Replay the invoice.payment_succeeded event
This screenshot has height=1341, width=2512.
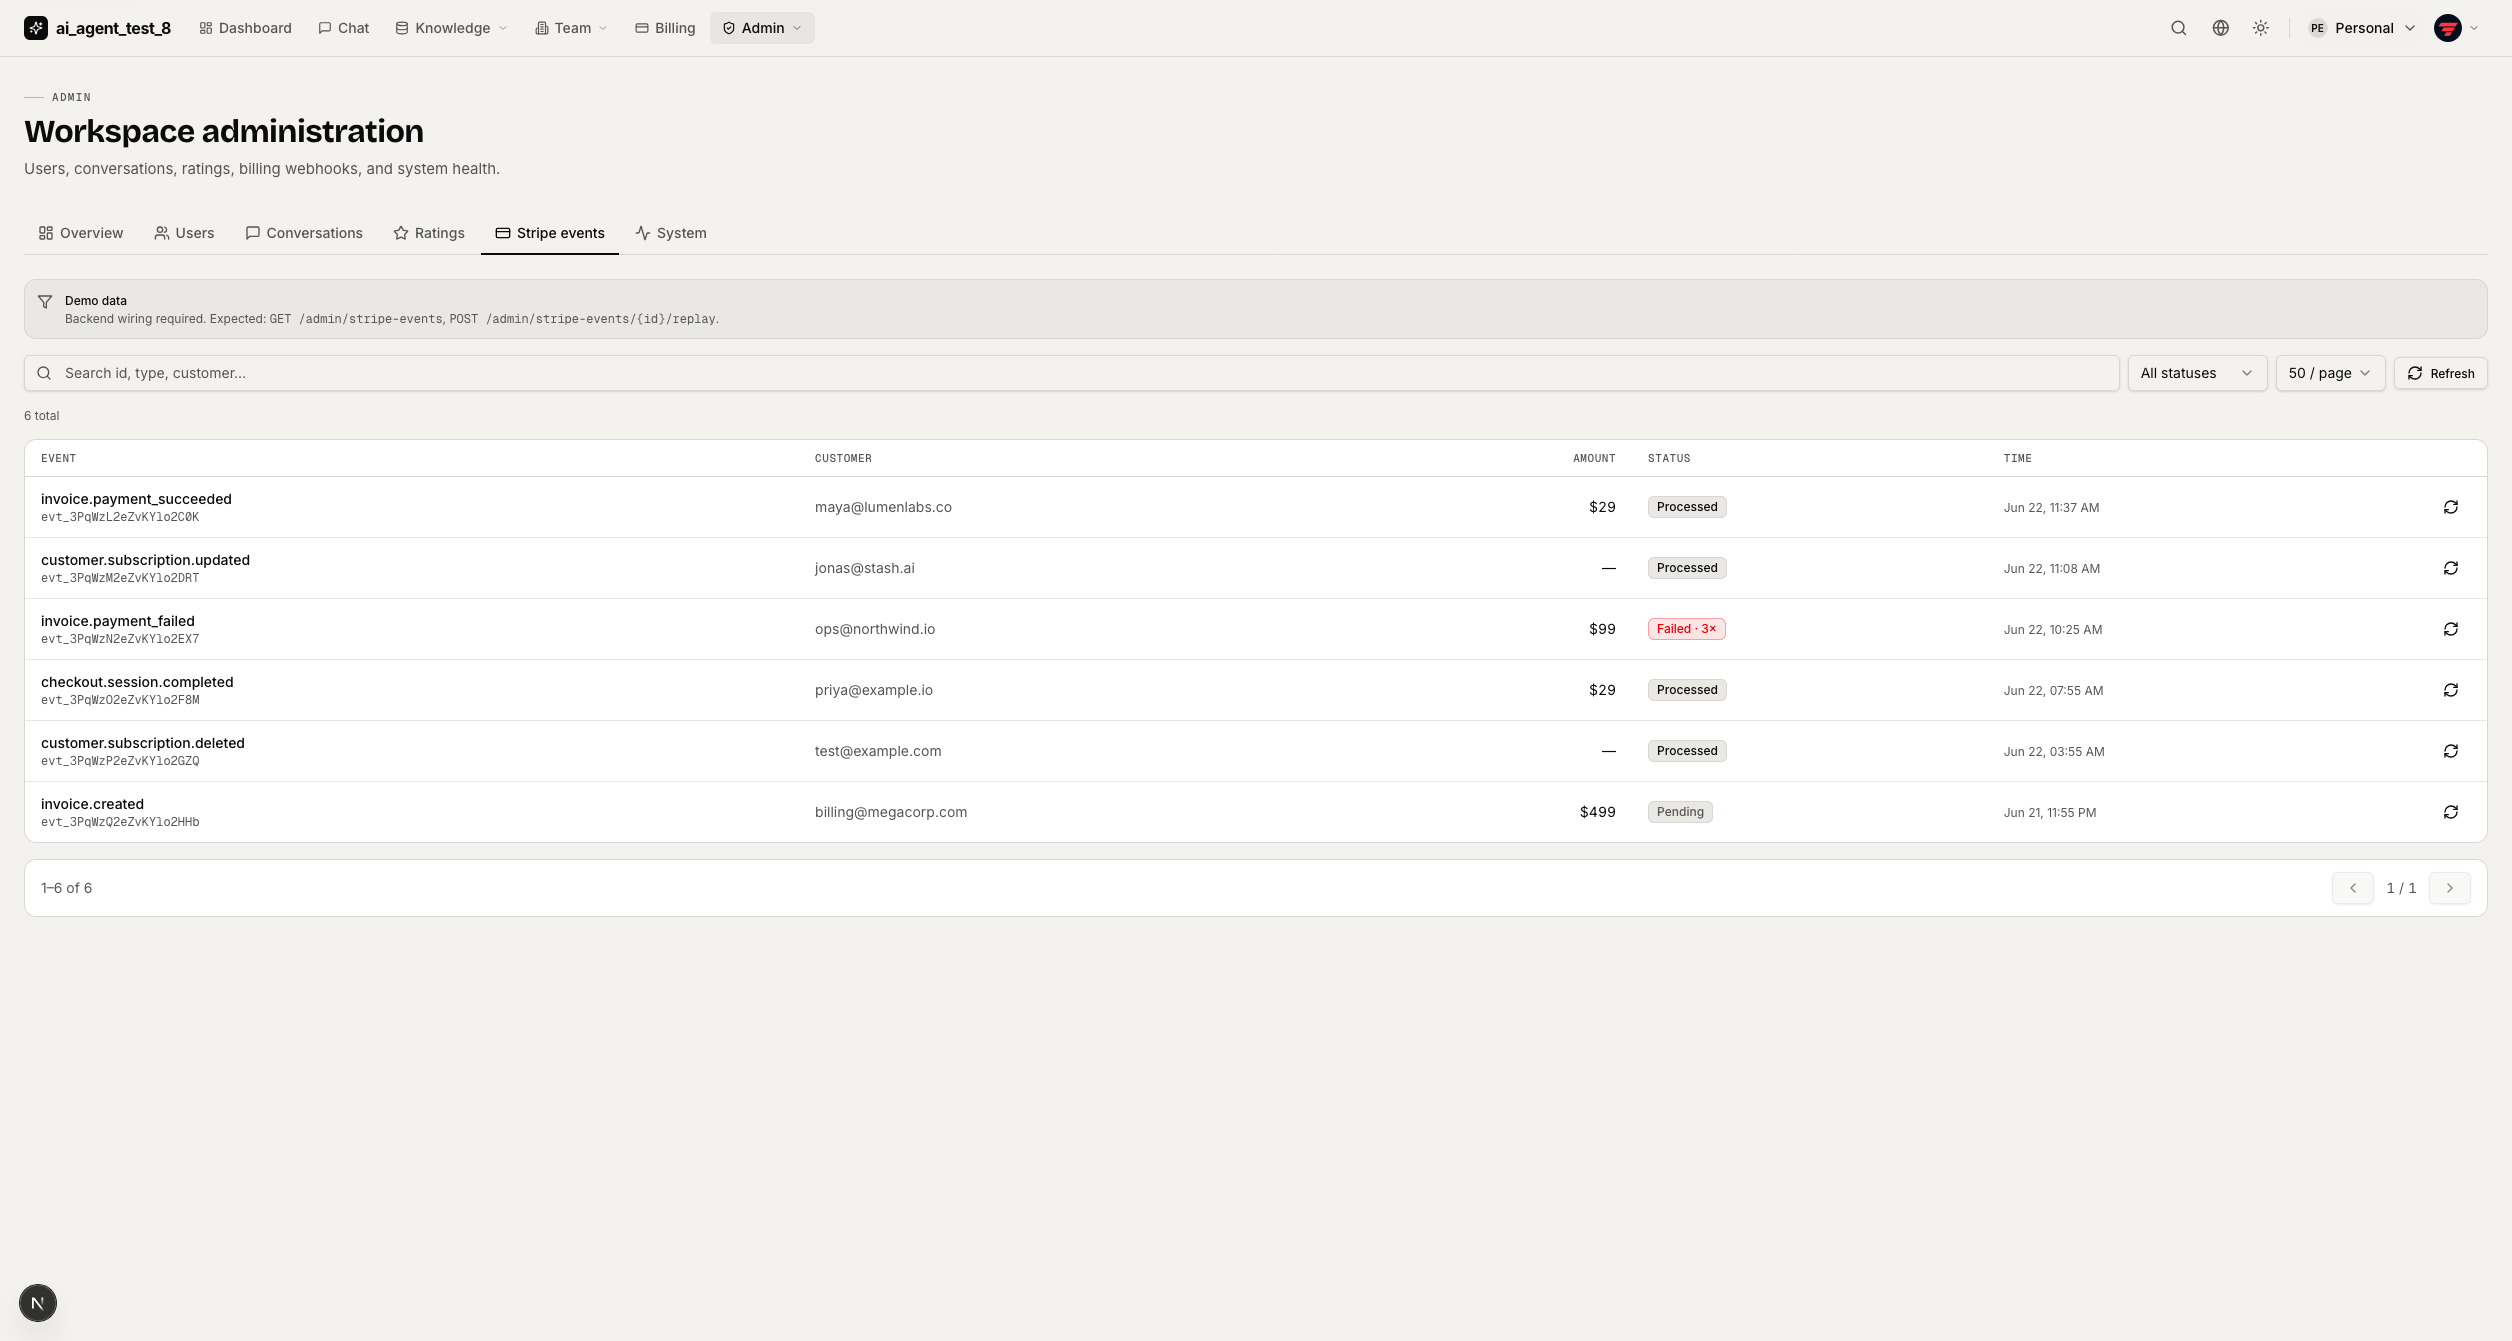coord(2450,507)
